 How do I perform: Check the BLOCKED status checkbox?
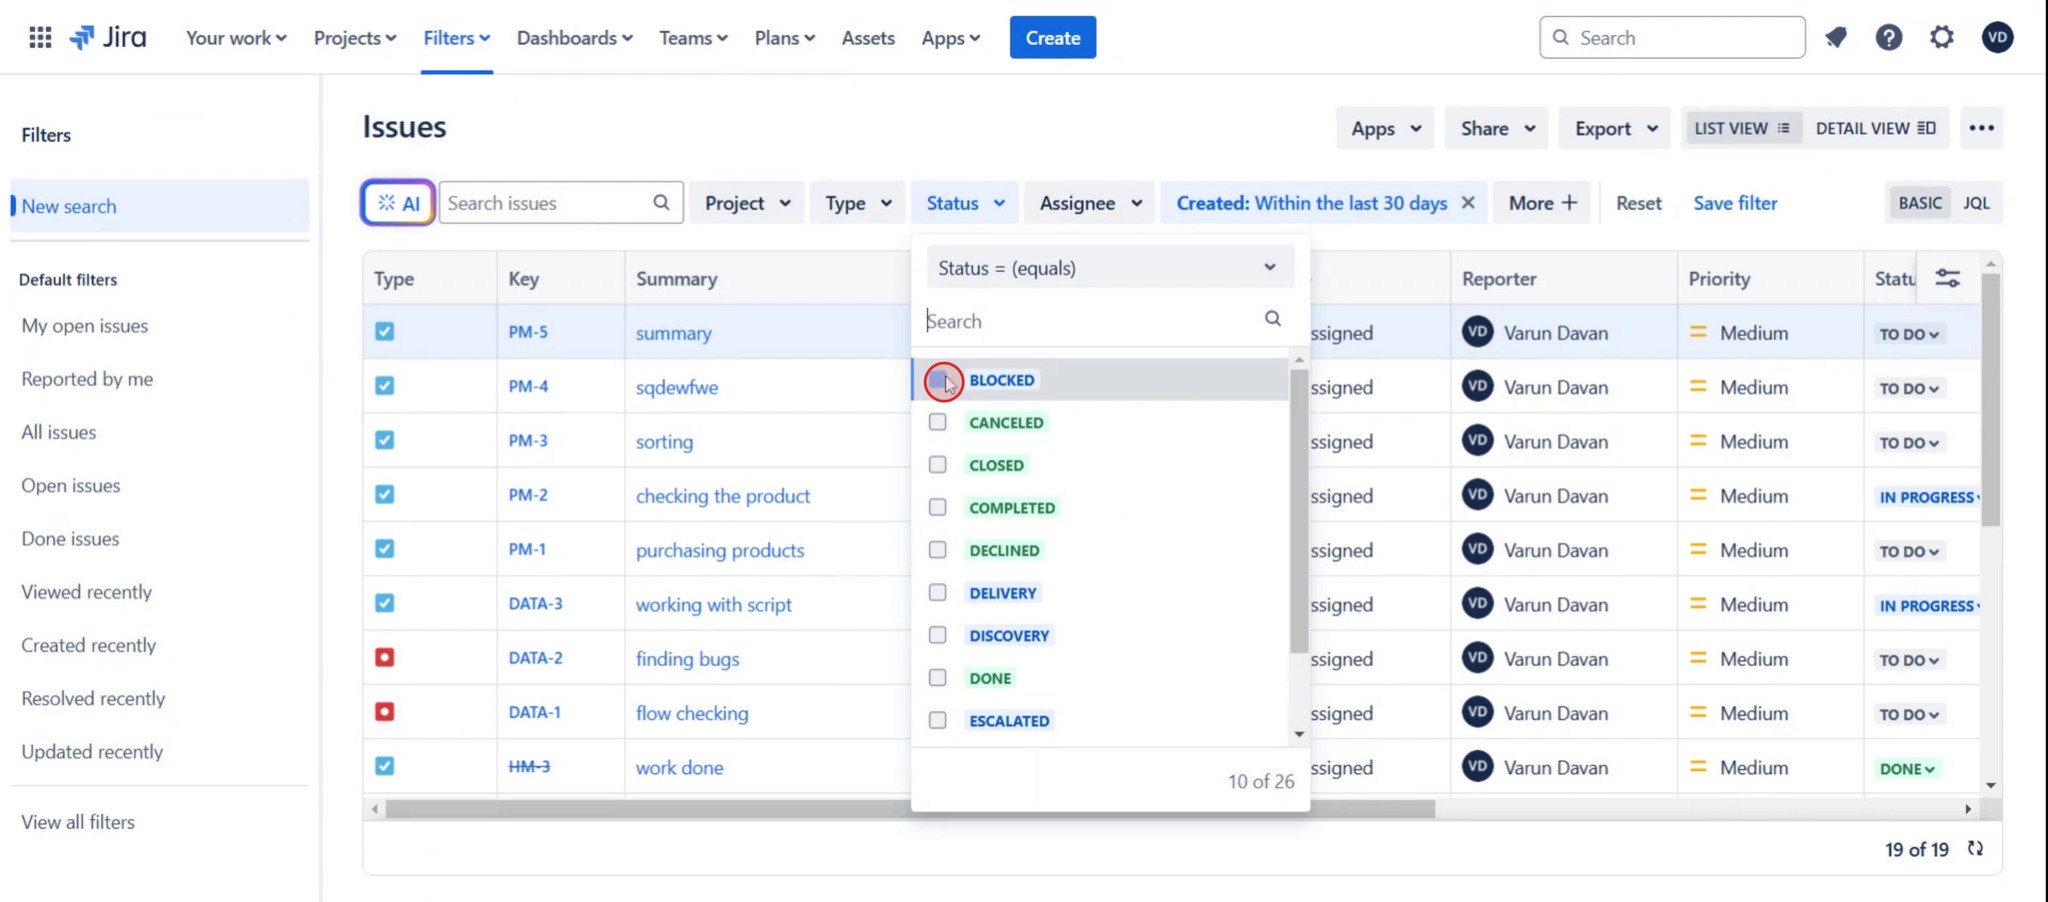click(938, 380)
